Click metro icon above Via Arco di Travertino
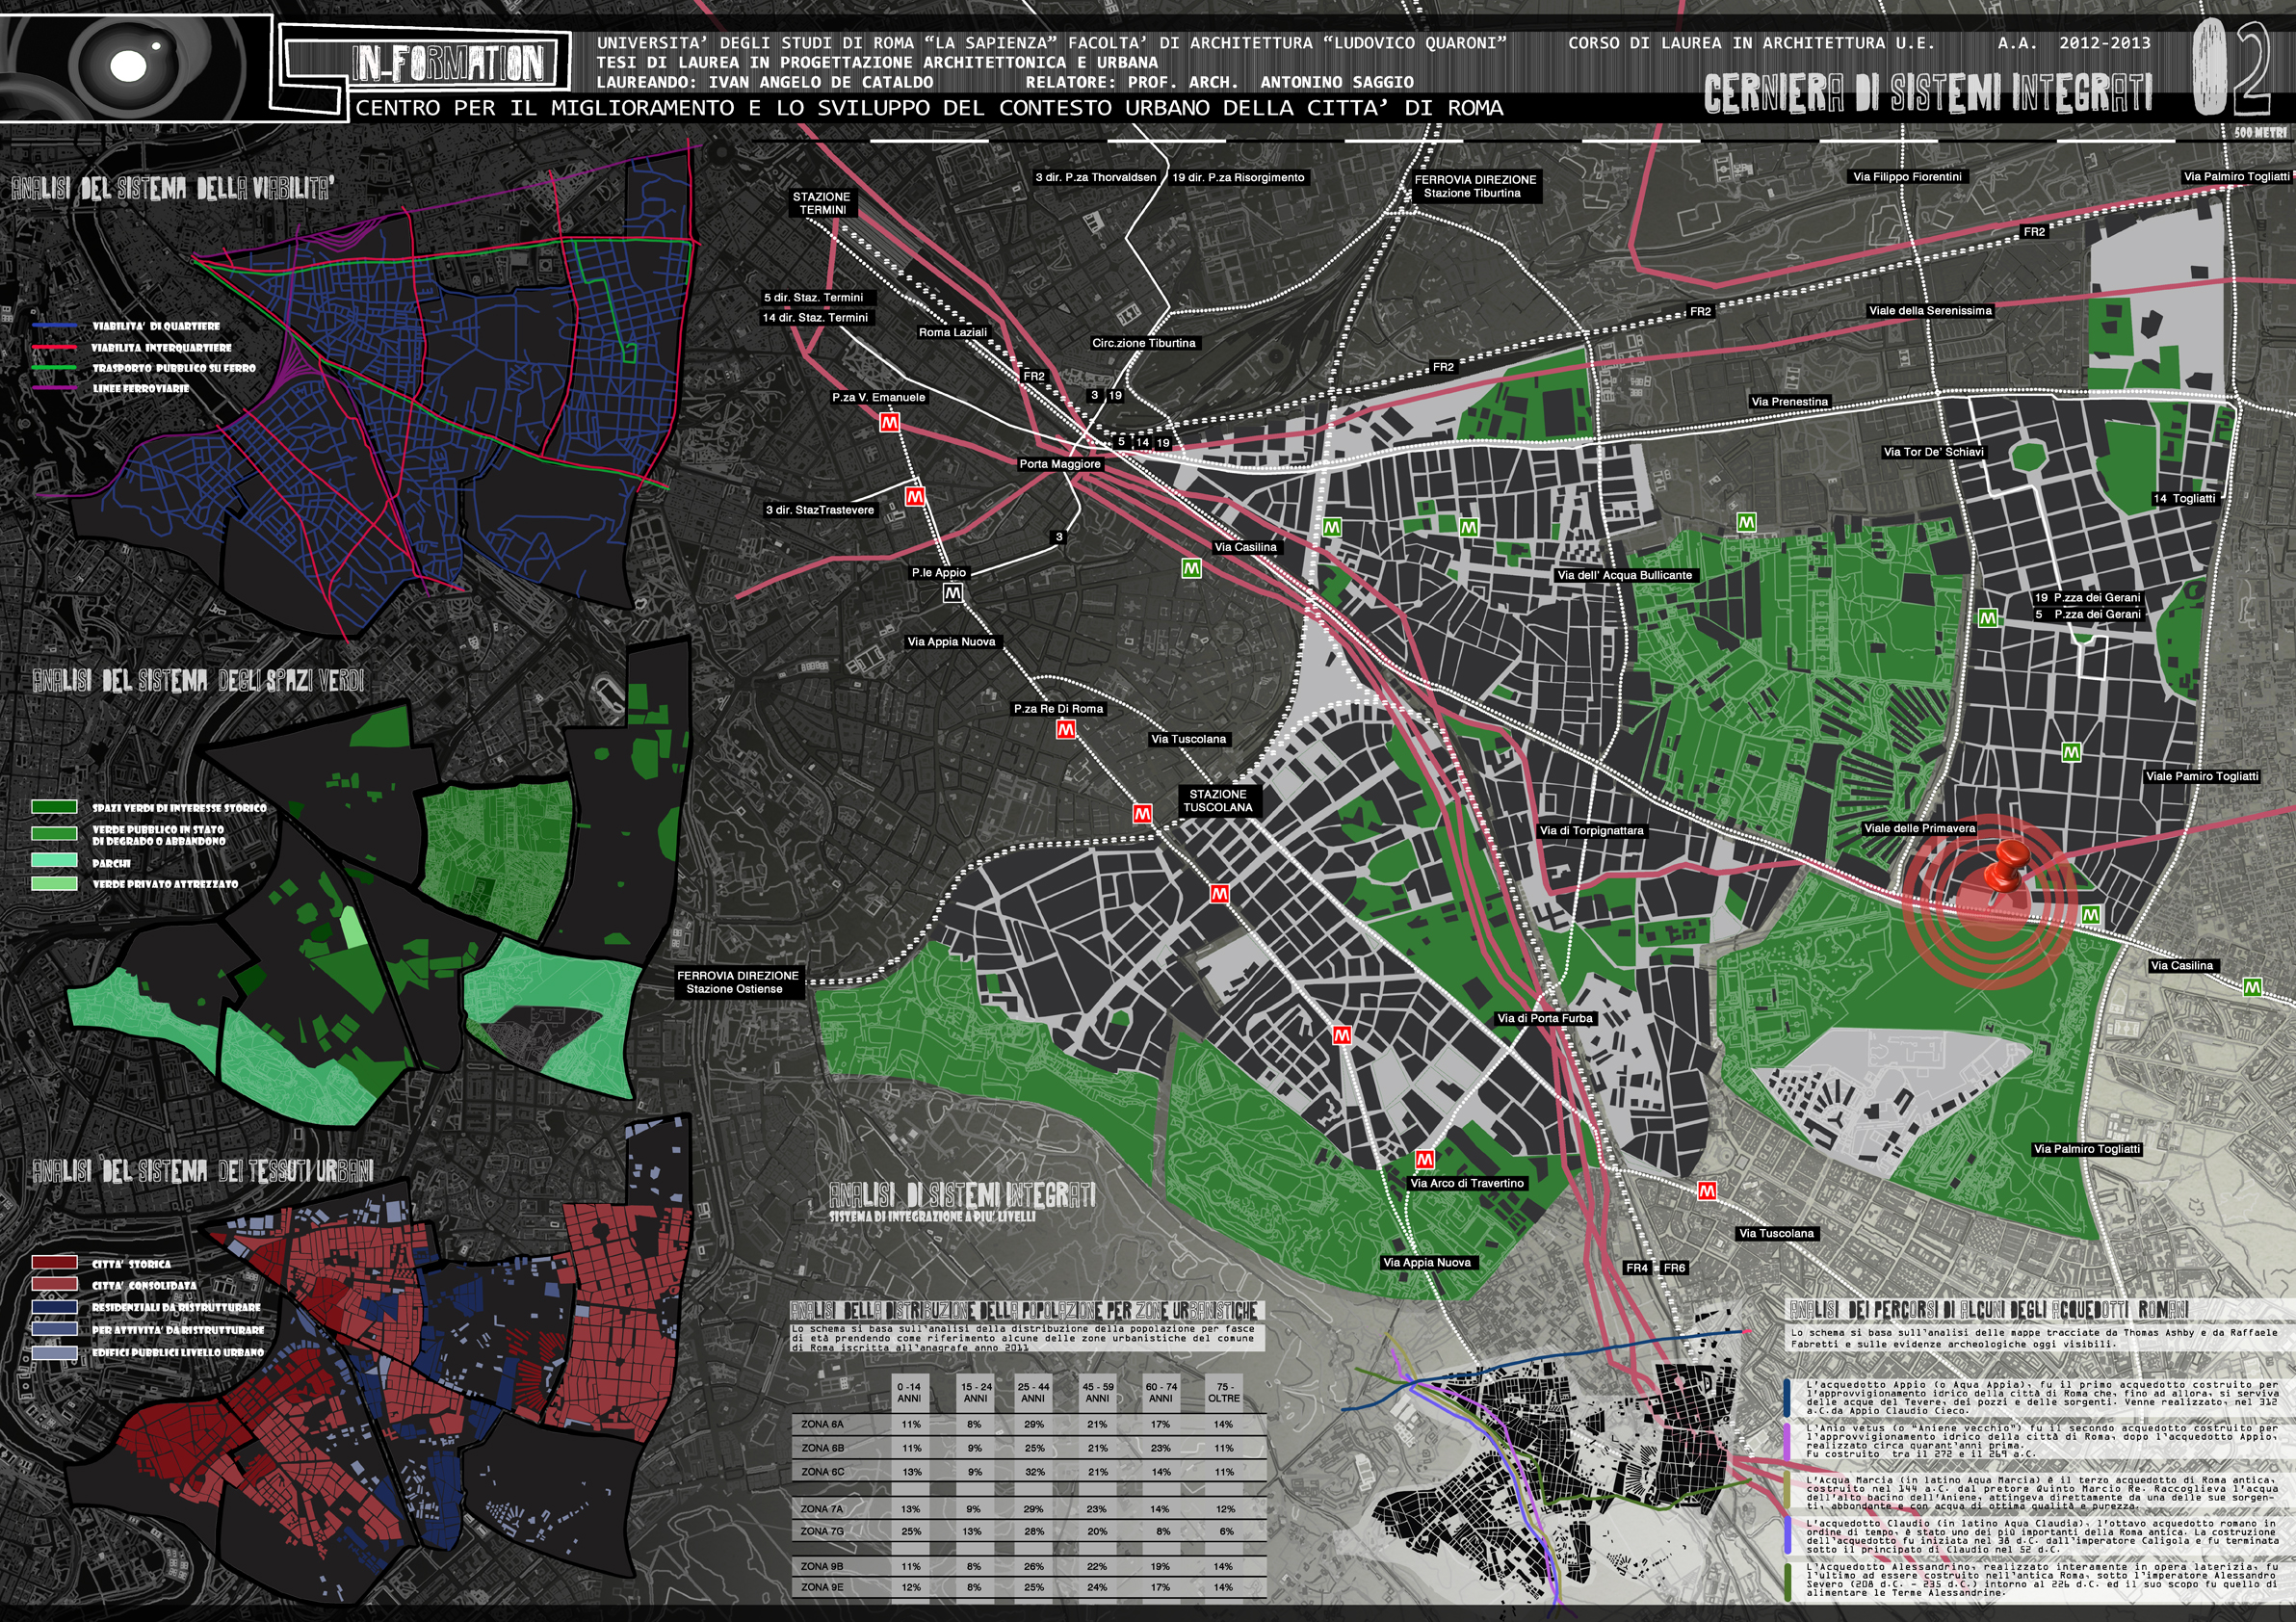Image resolution: width=2296 pixels, height=1622 pixels. tap(1424, 1160)
